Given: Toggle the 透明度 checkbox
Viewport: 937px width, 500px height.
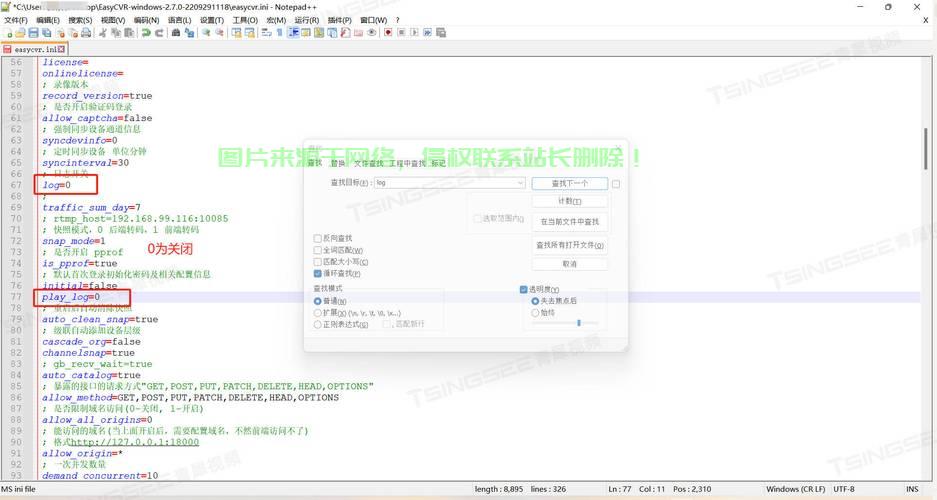Looking at the screenshot, I should (523, 289).
